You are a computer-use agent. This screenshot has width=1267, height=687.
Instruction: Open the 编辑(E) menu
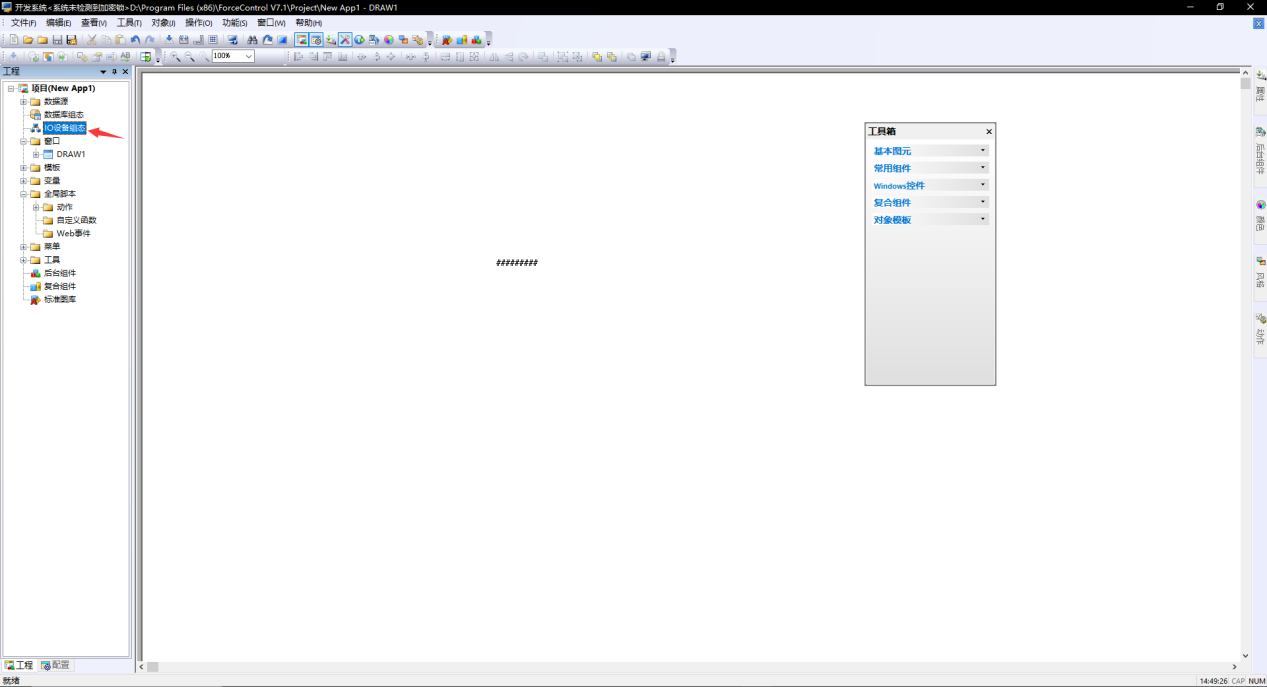click(59, 22)
